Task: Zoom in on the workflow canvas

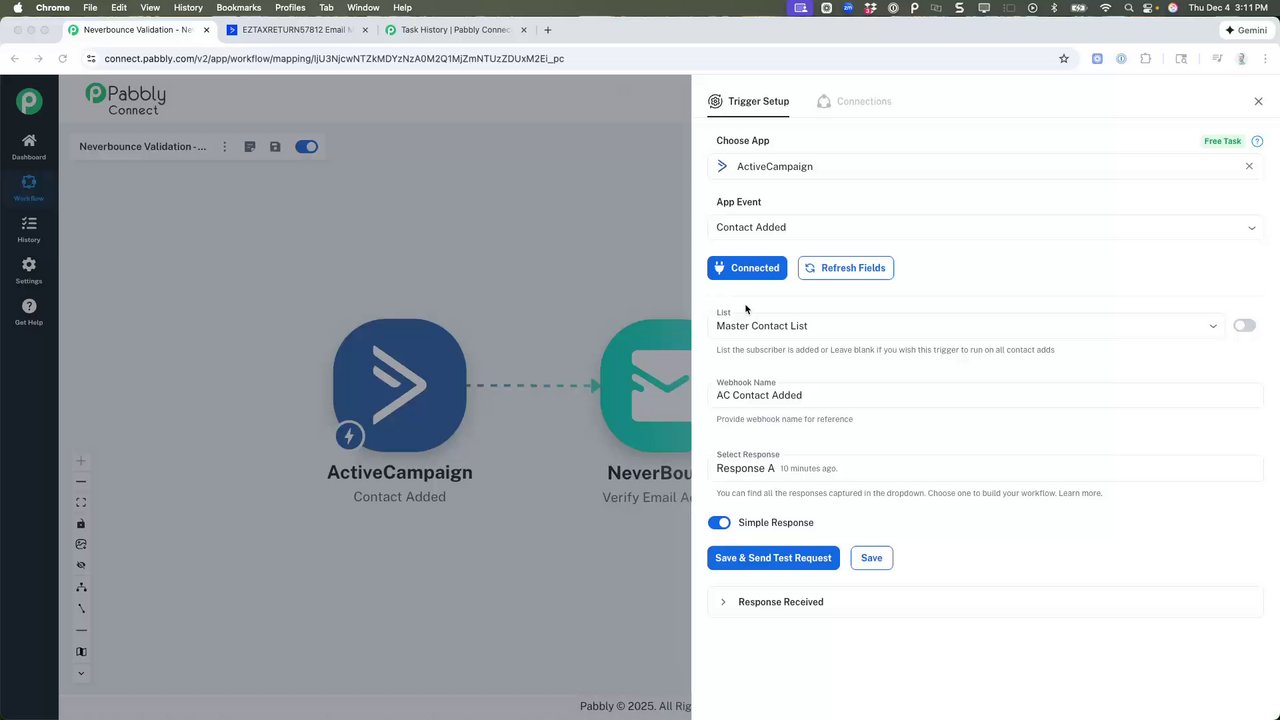Action: pos(81,461)
